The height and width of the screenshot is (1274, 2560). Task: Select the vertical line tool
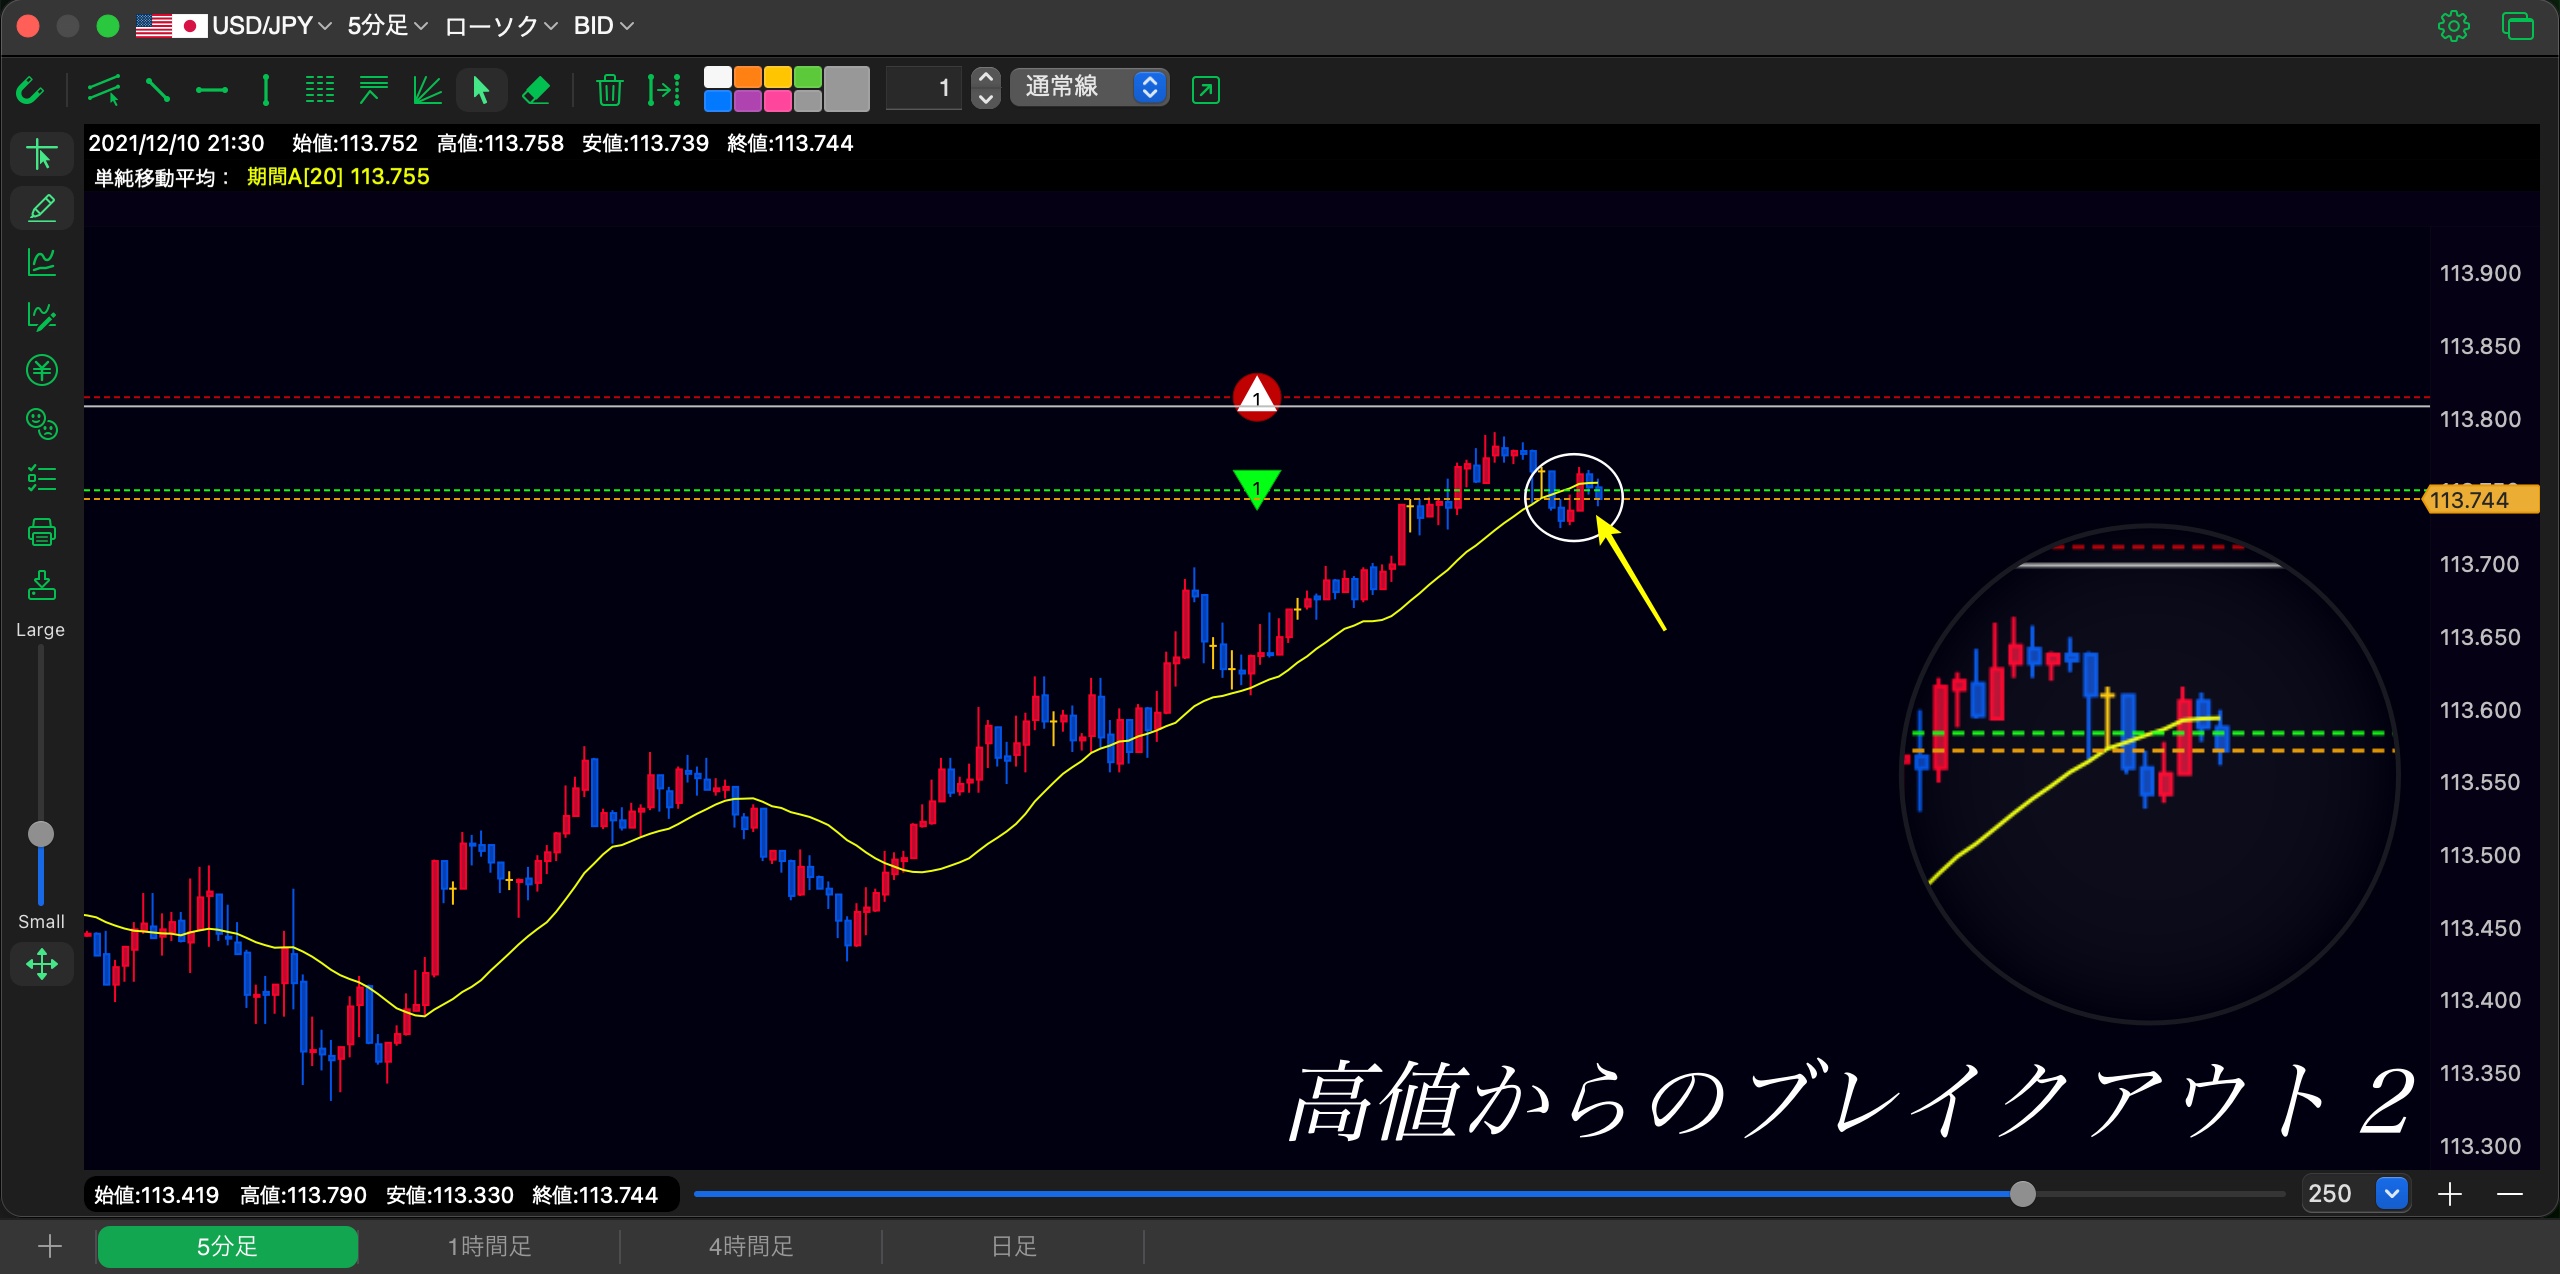click(265, 90)
